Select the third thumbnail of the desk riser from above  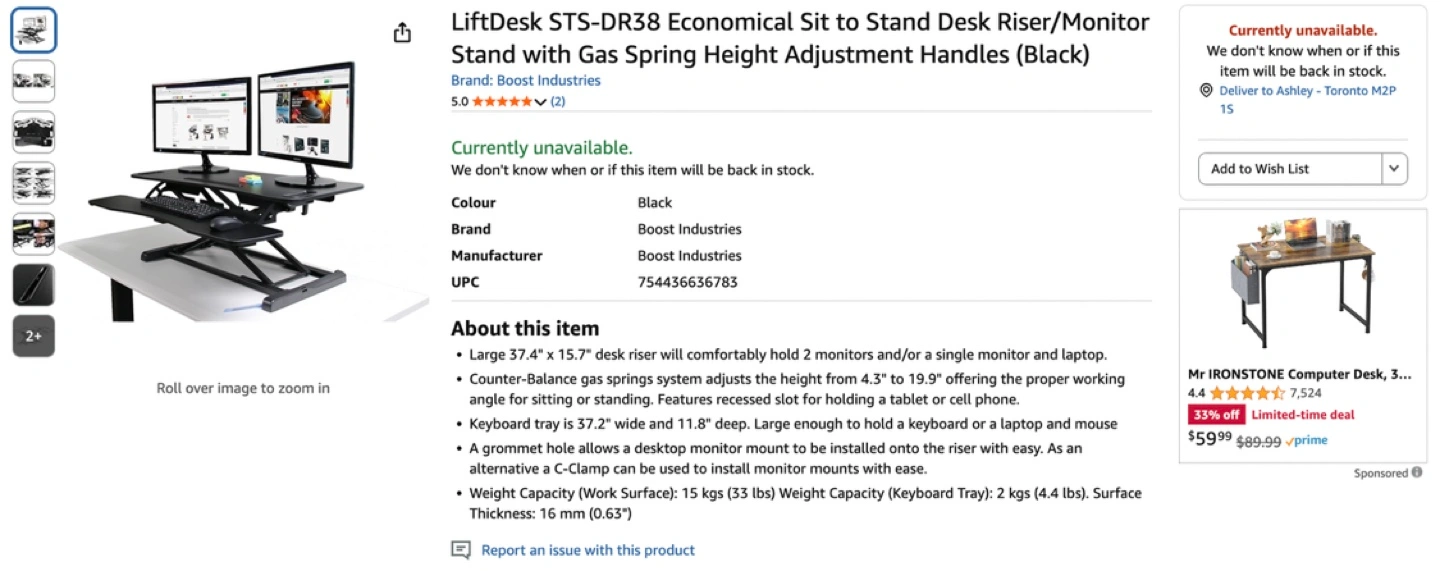point(34,132)
